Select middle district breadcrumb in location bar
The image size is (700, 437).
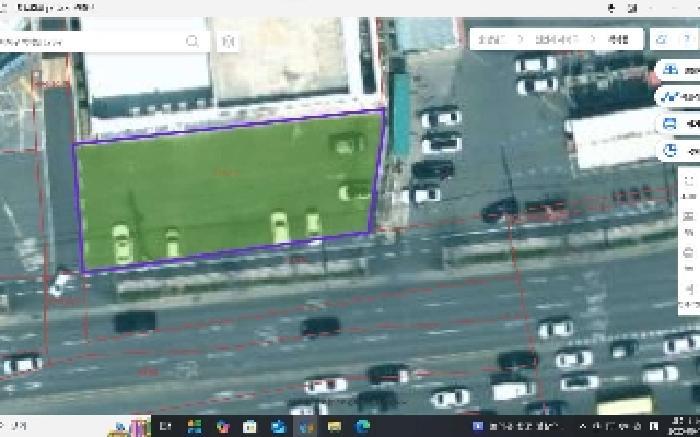coord(557,39)
